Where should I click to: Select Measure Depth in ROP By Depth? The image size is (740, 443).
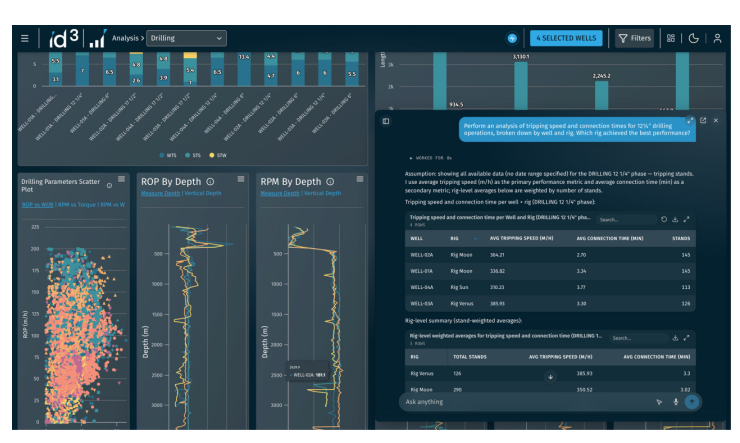(160, 193)
